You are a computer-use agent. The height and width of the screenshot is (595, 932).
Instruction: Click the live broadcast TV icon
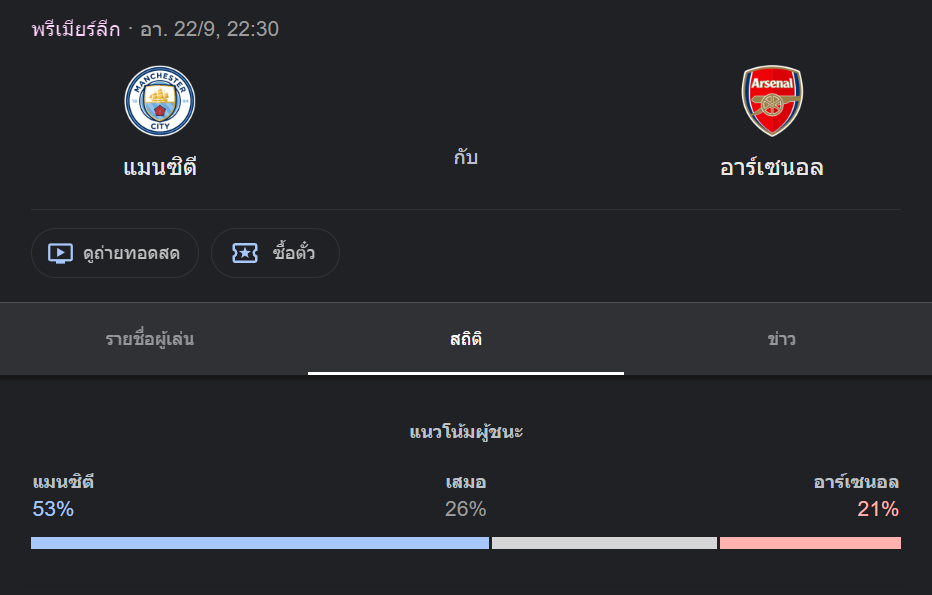click(x=61, y=253)
